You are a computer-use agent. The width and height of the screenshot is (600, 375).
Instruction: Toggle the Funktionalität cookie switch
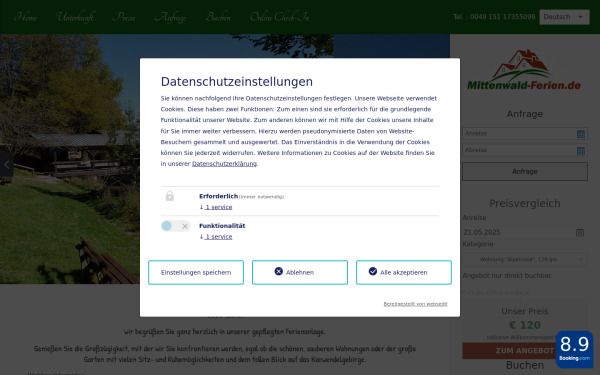pos(176,226)
